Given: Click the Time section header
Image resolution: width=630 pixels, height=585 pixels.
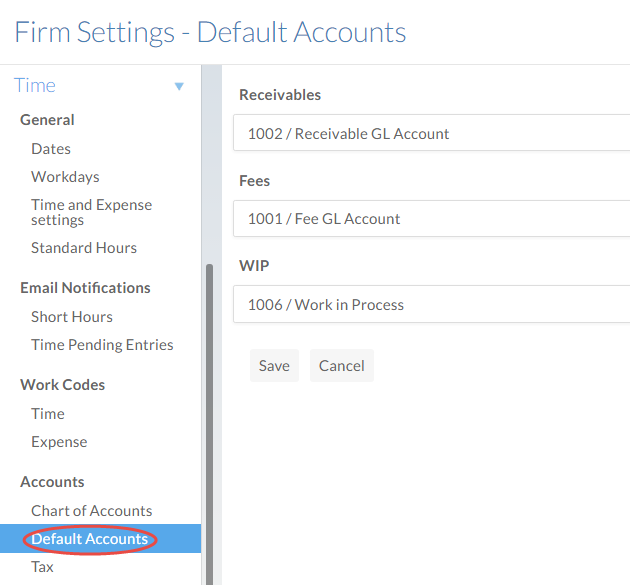Looking at the screenshot, I should [35, 86].
